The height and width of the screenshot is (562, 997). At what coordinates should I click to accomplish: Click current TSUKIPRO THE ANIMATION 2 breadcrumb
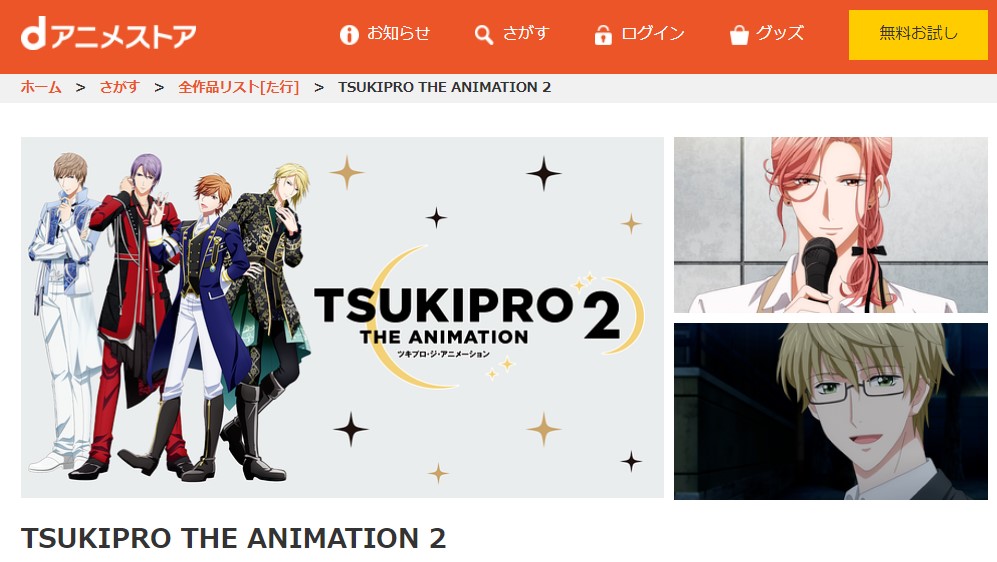point(444,87)
